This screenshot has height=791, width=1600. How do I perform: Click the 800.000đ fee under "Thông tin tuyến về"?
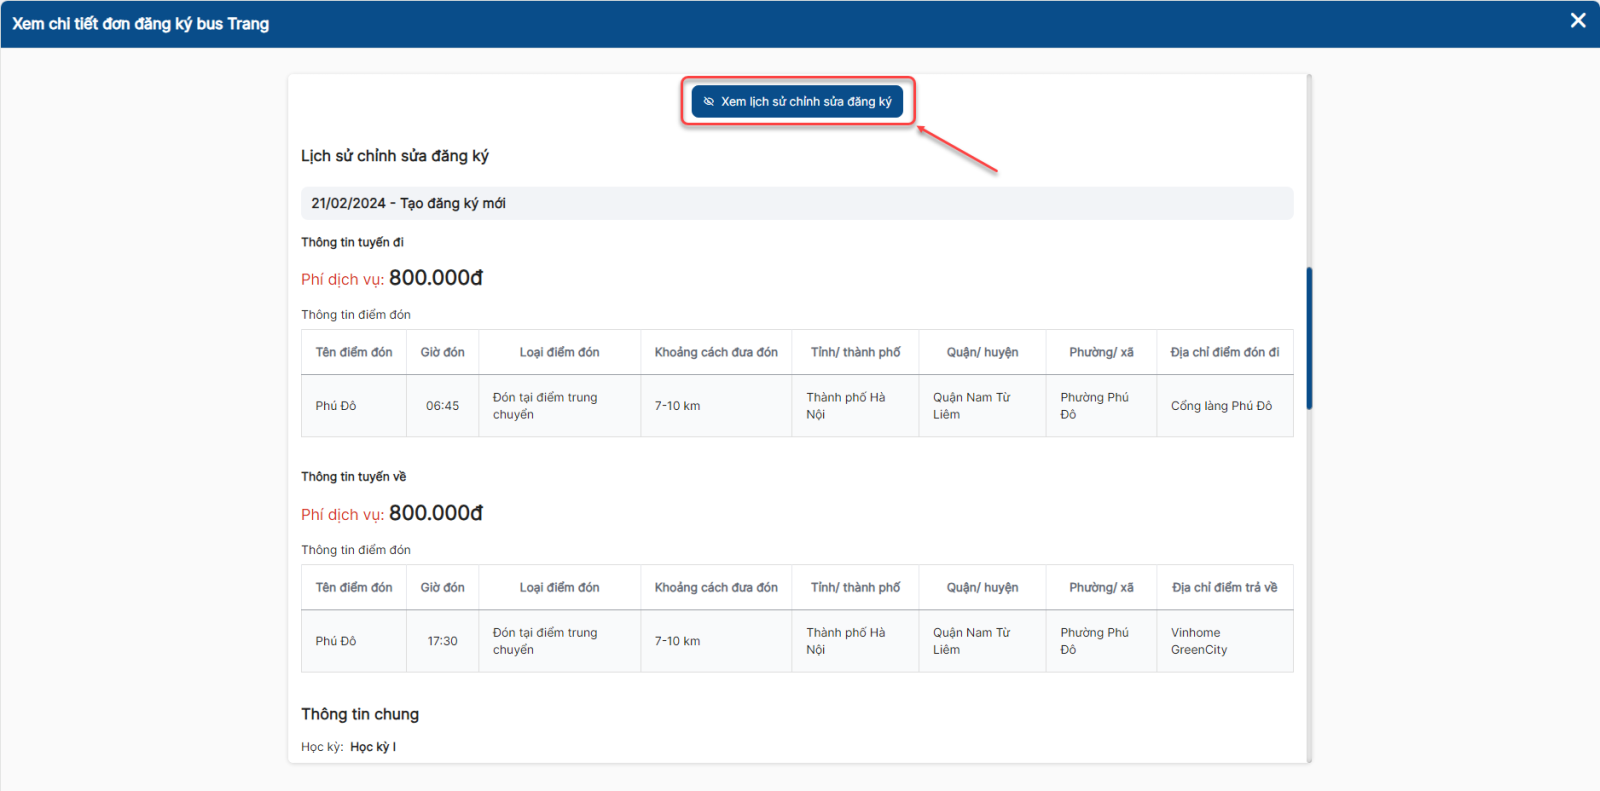(435, 513)
